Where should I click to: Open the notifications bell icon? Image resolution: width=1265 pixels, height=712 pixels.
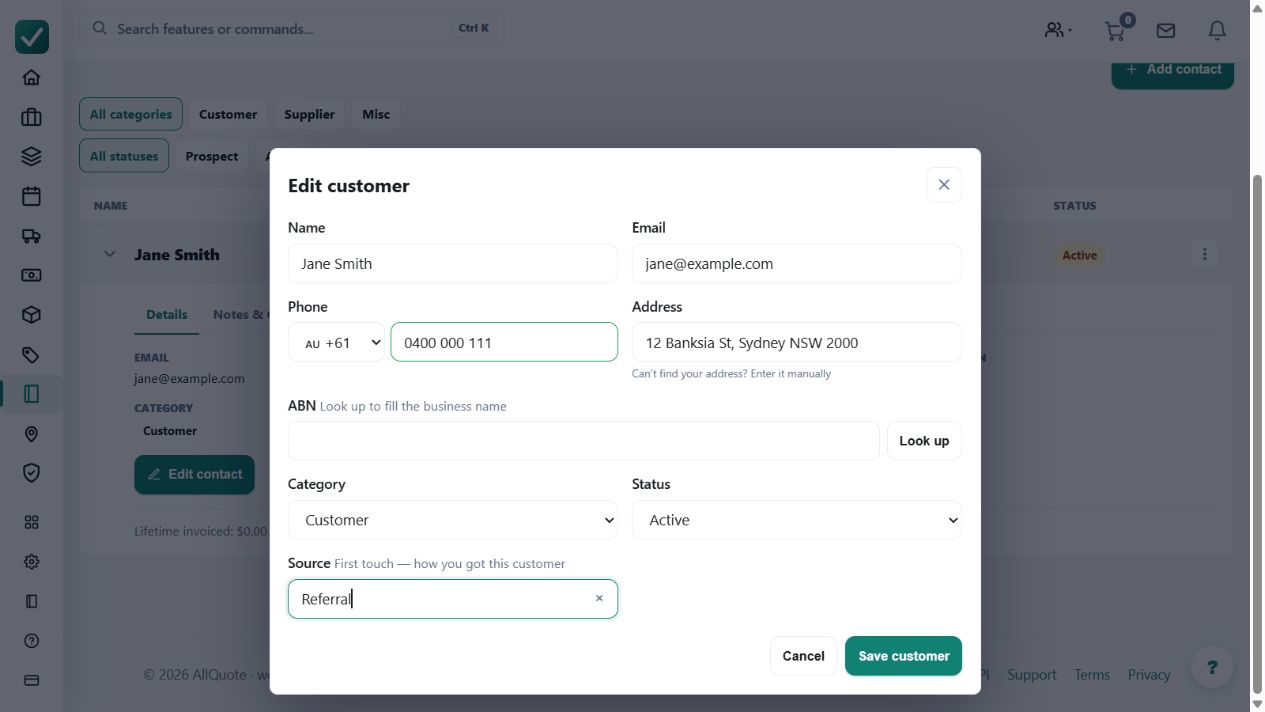tap(1217, 31)
